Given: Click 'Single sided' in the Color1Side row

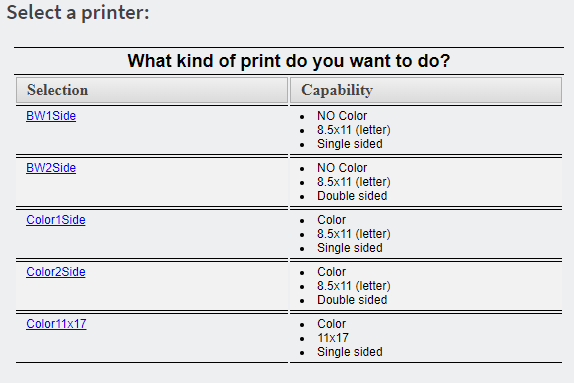Looking at the screenshot, I should tap(350, 248).
